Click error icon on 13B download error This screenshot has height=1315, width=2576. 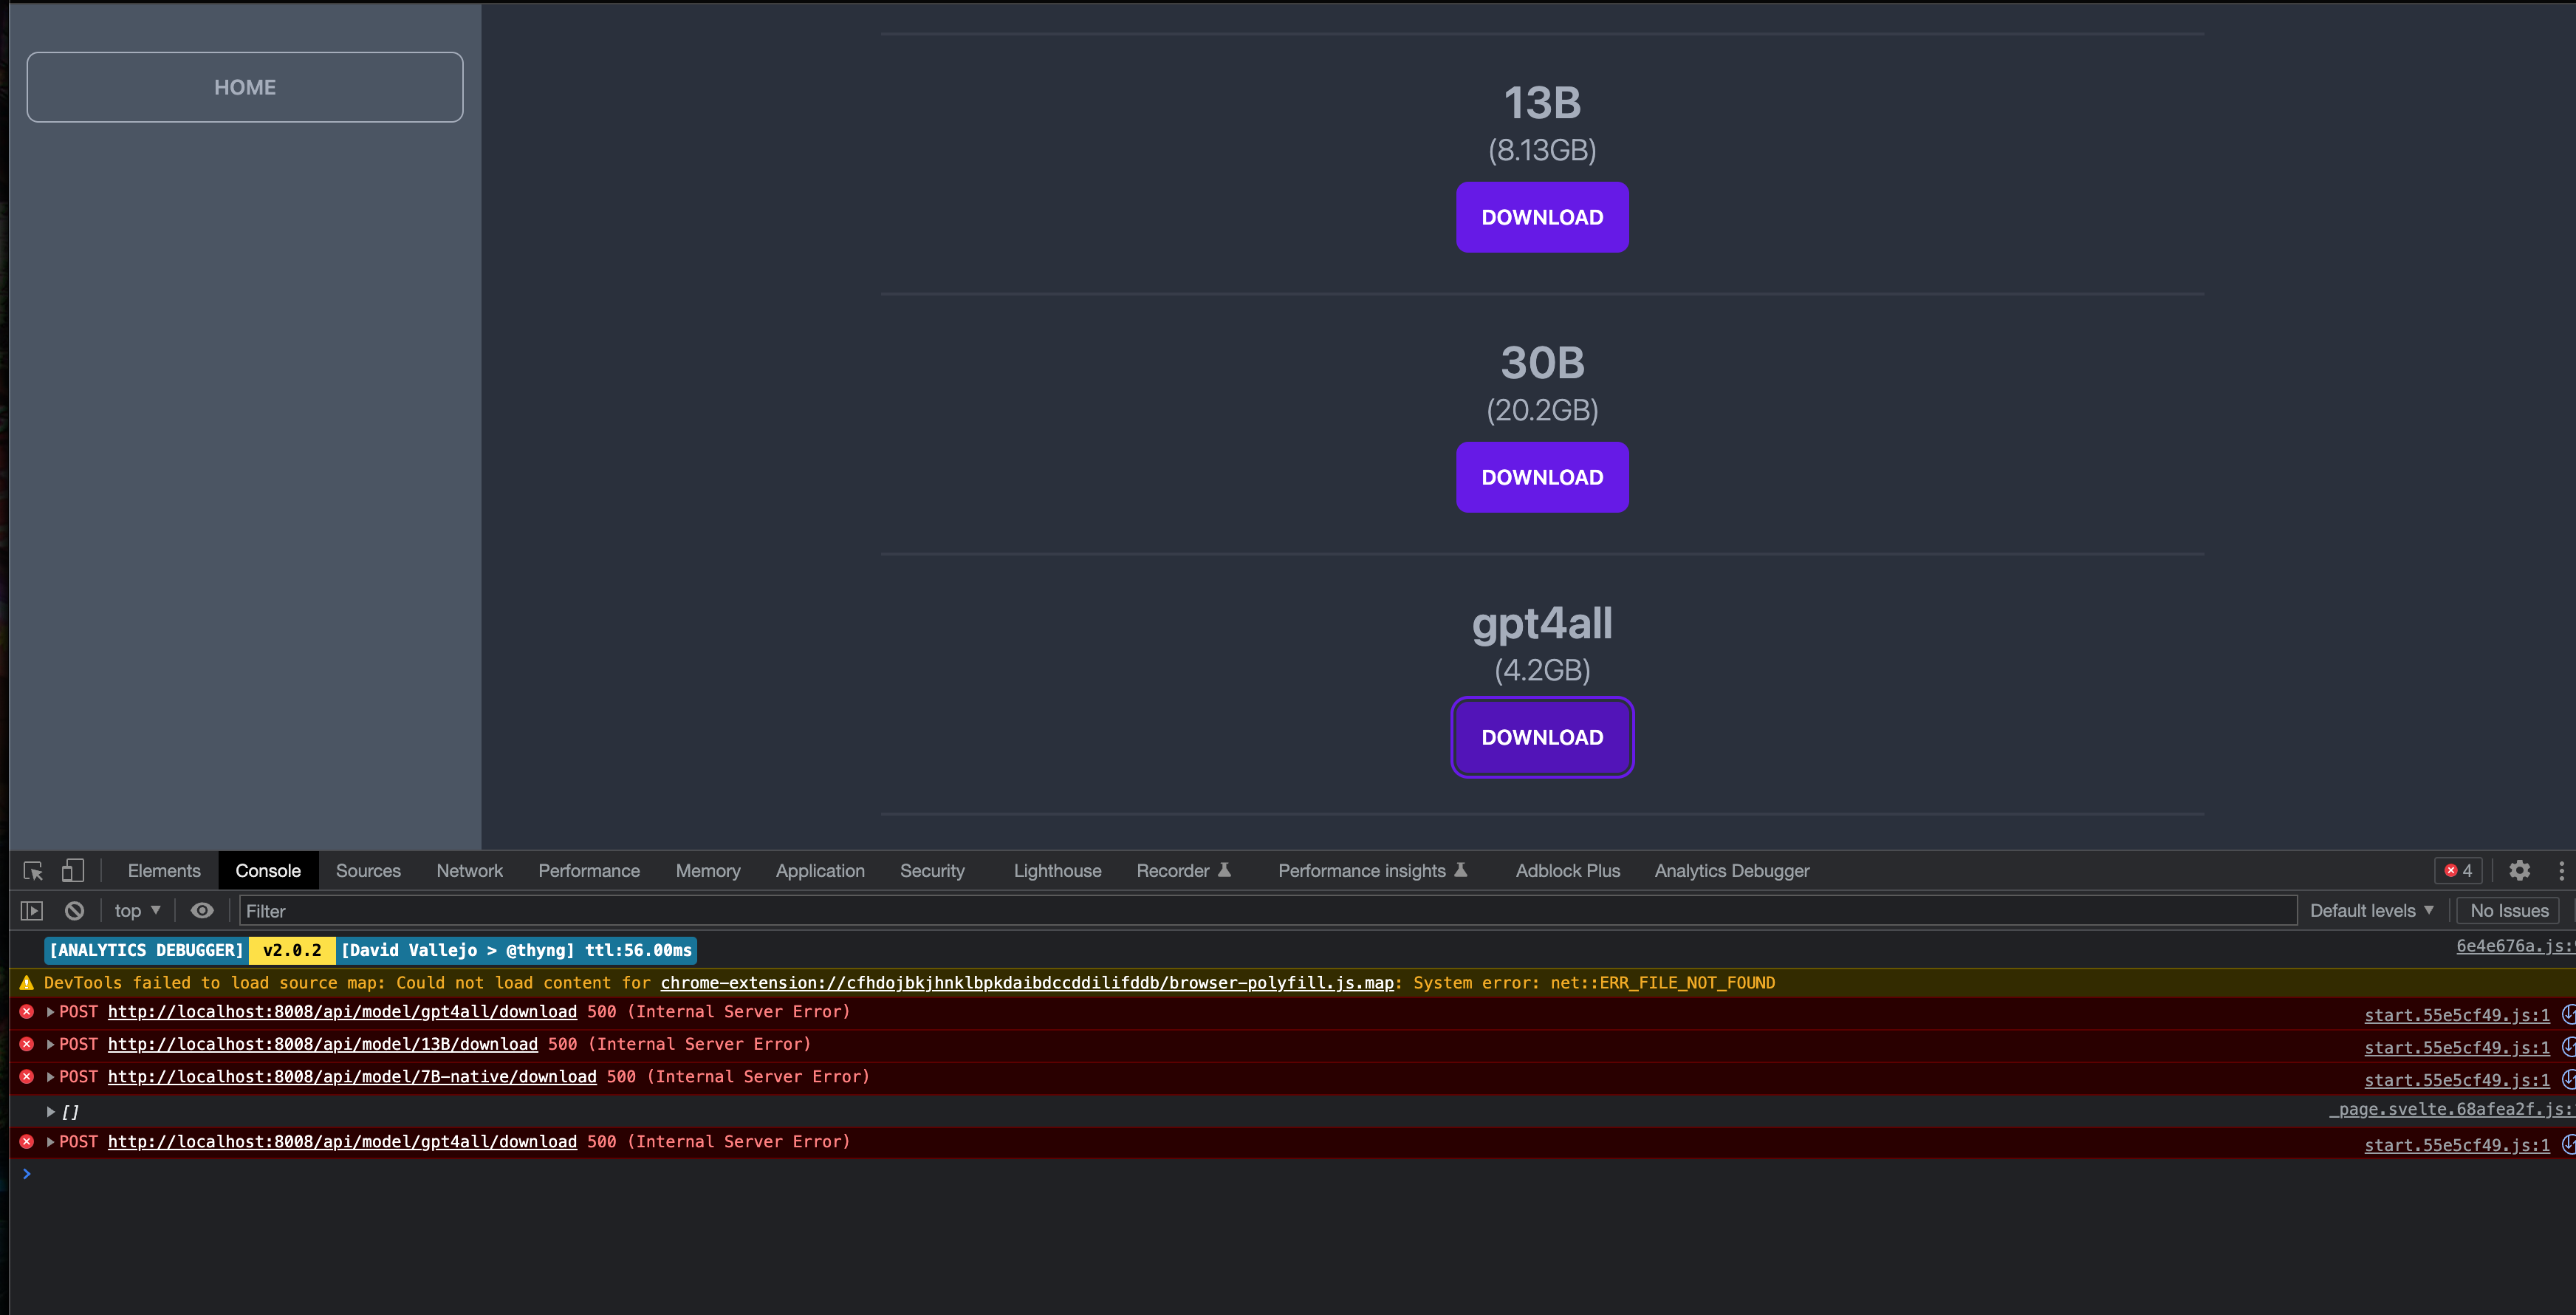tap(27, 1044)
